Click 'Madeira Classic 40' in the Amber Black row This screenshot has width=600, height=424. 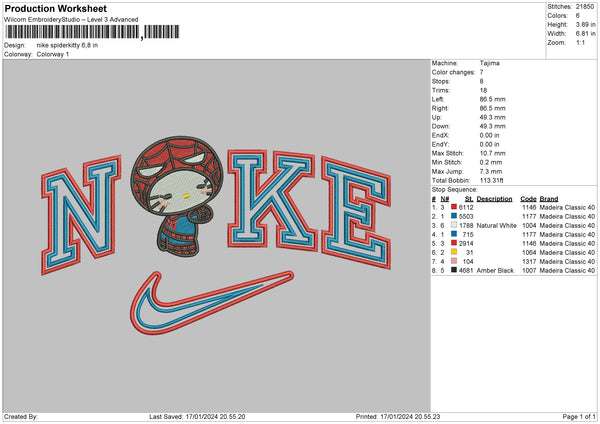567,270
